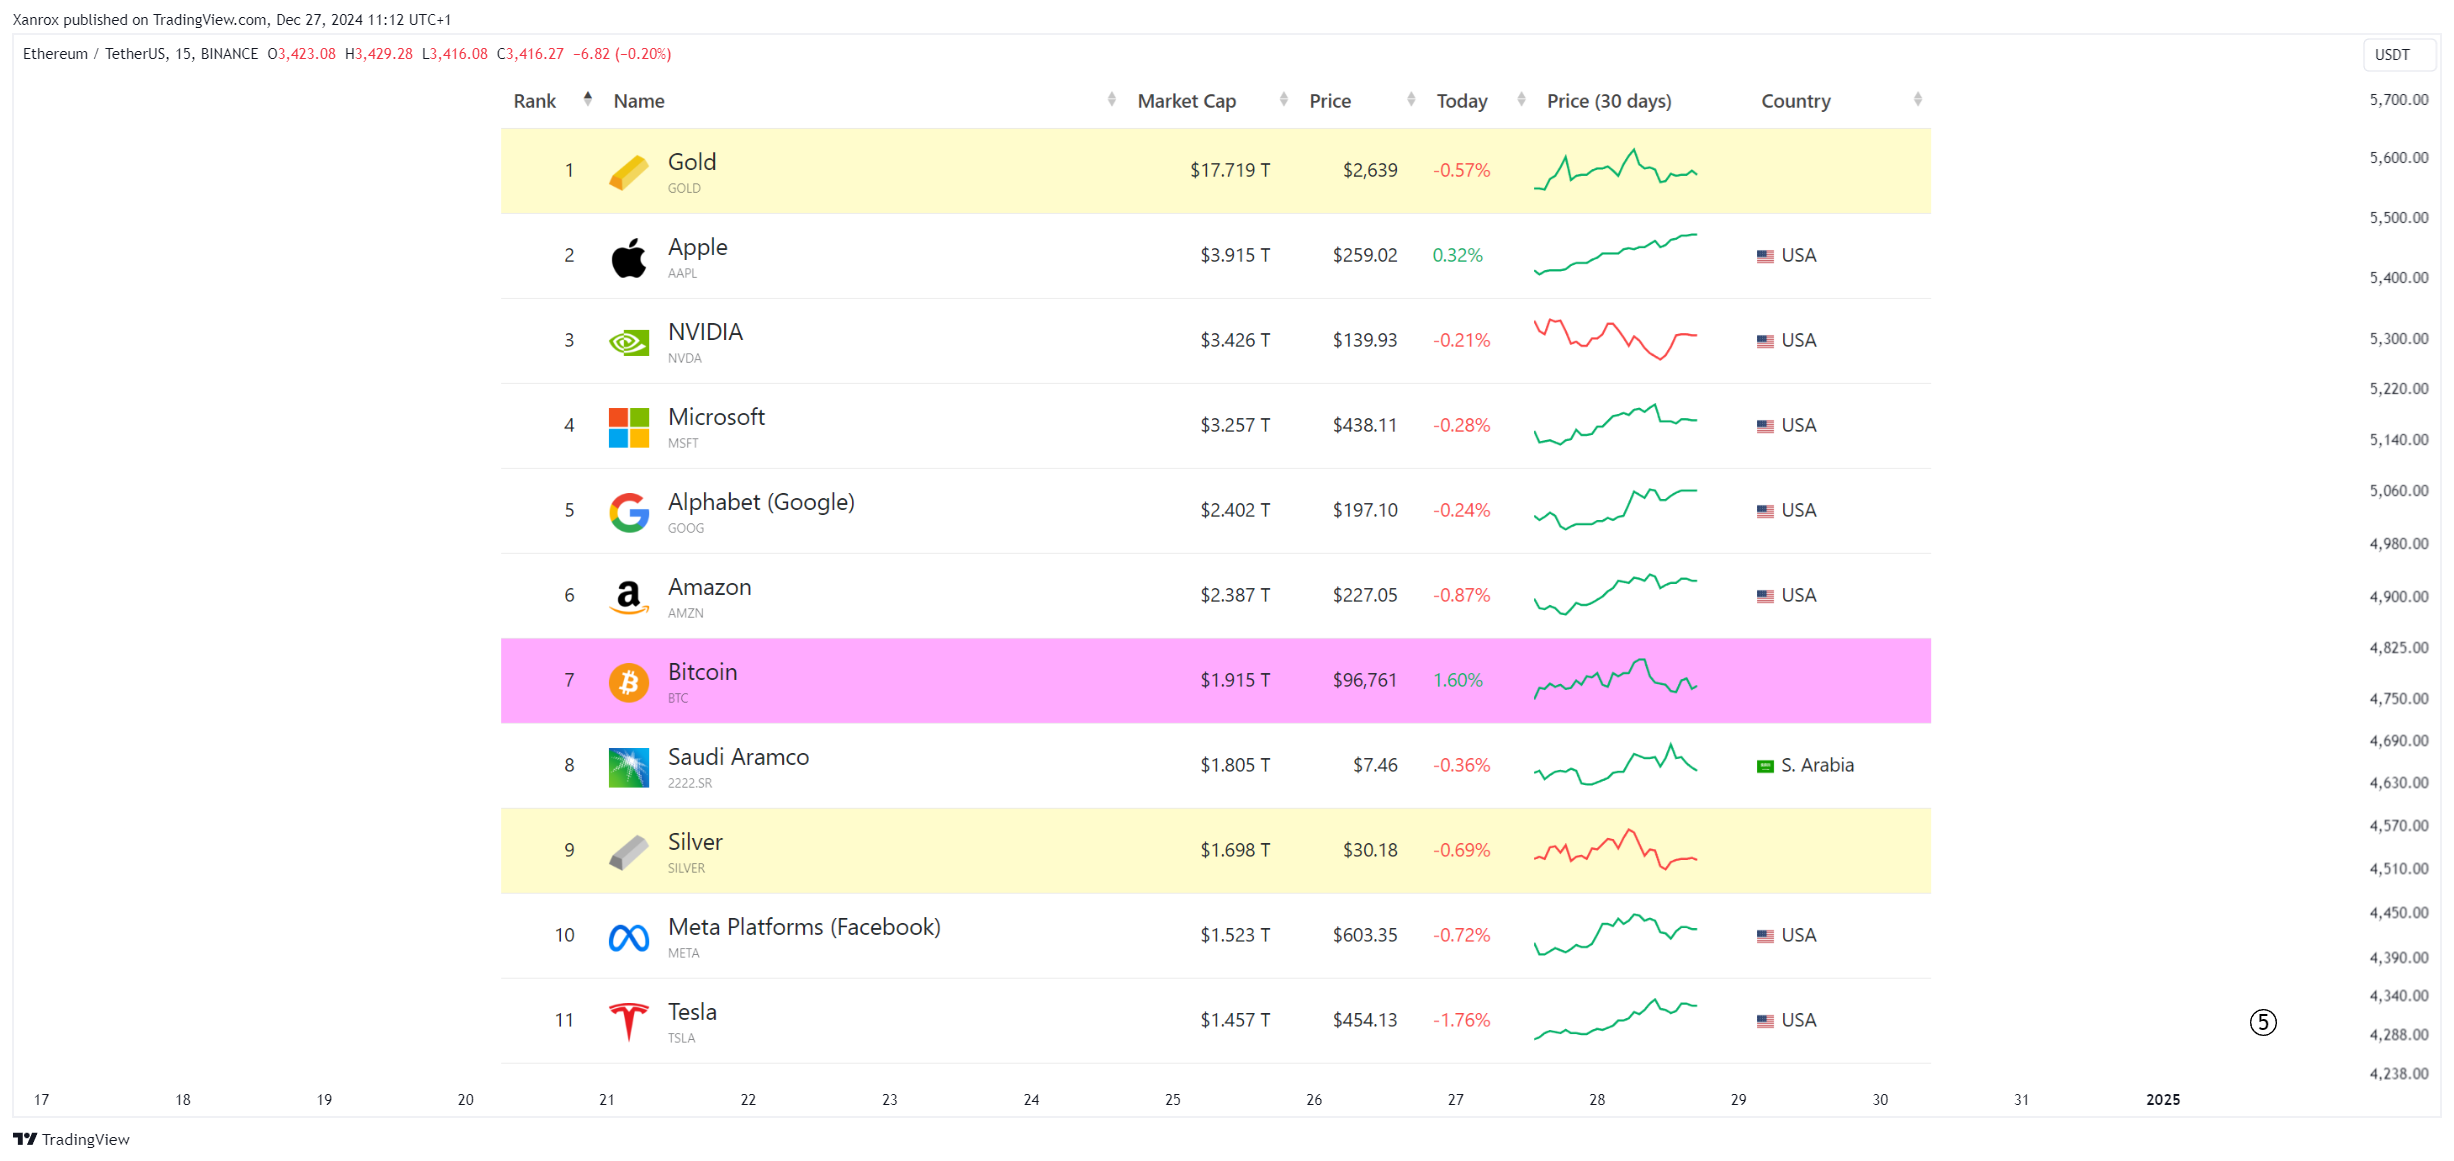The height and width of the screenshot is (1161, 2454).
Task: Click the Apple logo icon
Action: [628, 258]
